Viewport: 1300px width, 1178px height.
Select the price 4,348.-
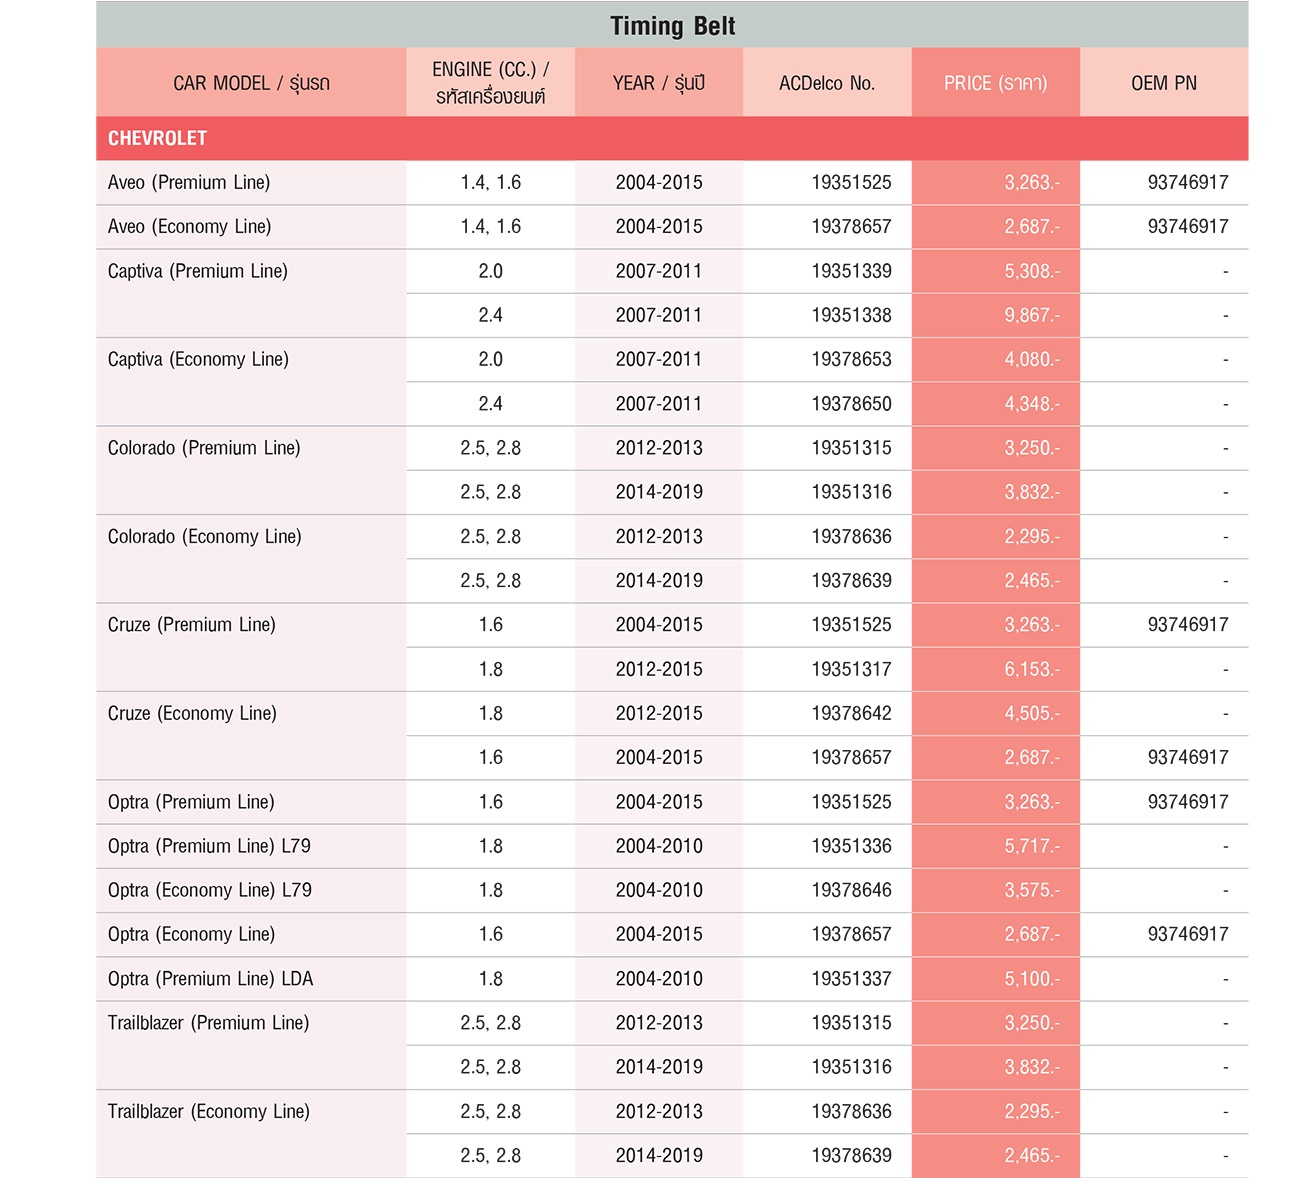point(1032,404)
